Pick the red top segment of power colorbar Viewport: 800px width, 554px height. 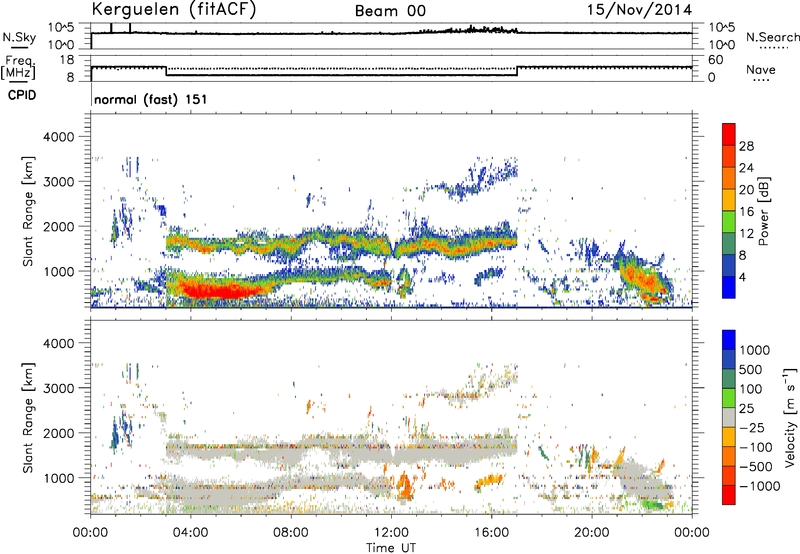click(729, 134)
